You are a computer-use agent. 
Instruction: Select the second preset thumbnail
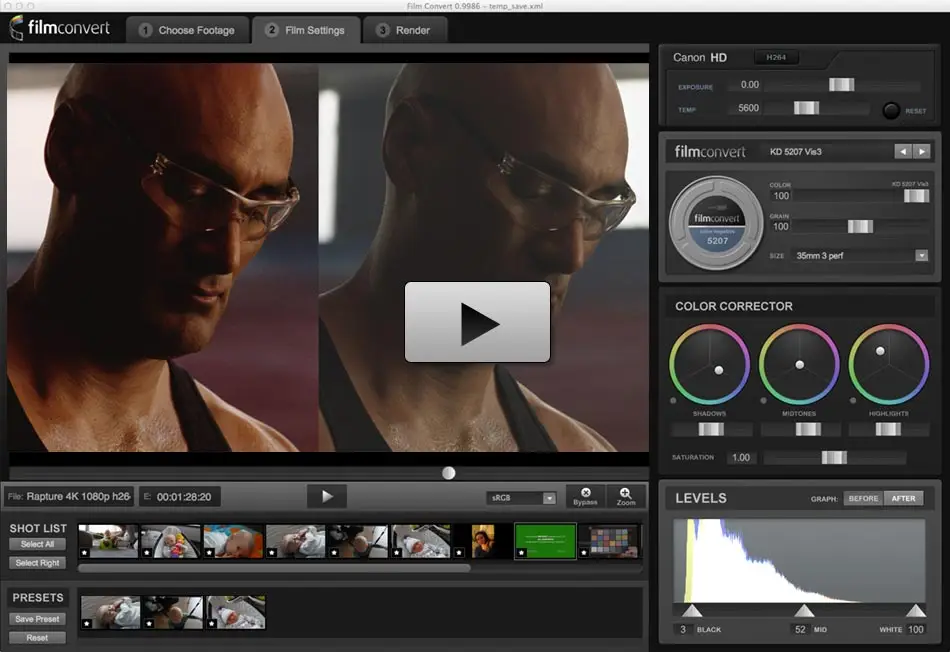(173, 612)
